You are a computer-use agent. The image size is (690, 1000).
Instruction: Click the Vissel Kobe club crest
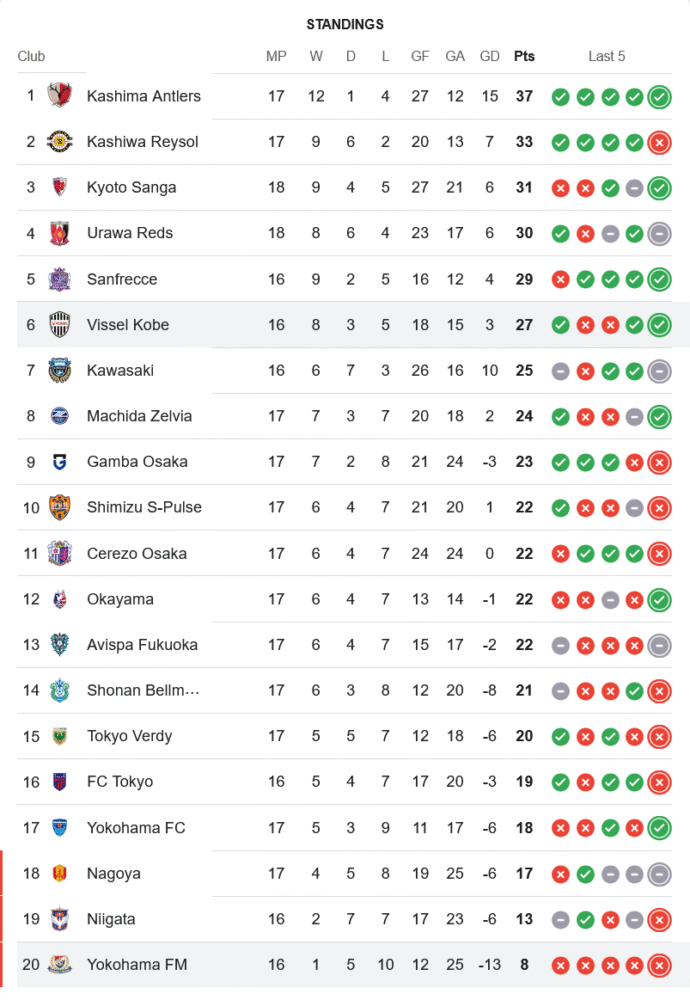coord(60,325)
